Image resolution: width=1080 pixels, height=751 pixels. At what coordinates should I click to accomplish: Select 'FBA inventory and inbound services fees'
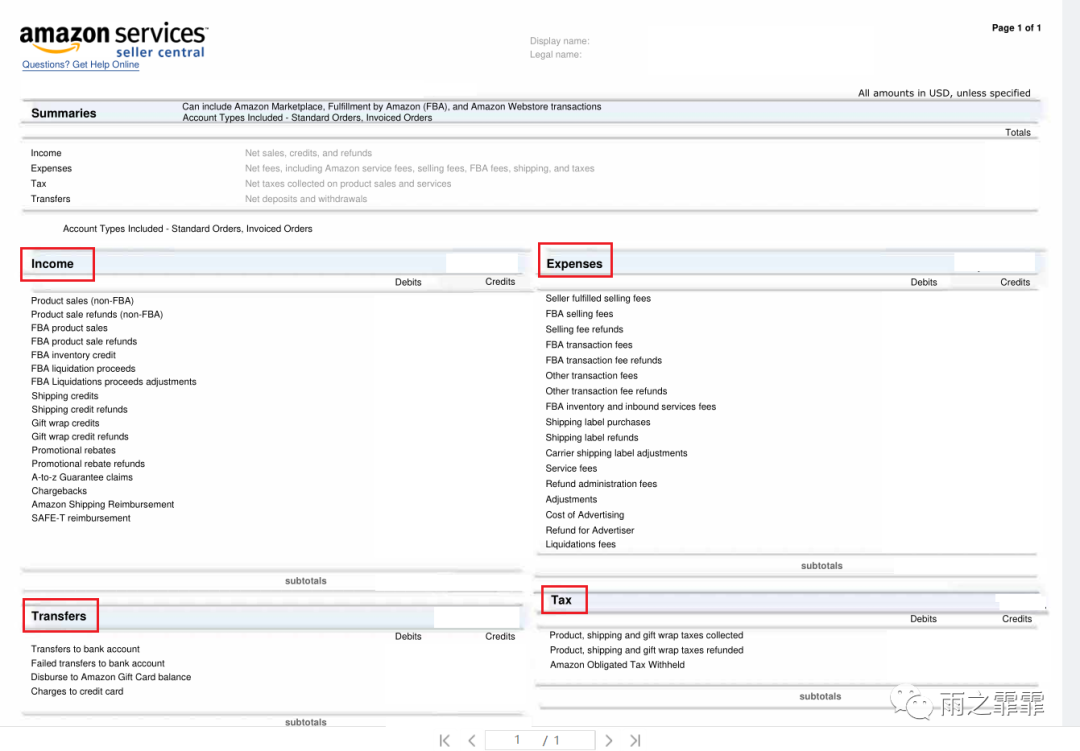click(631, 407)
